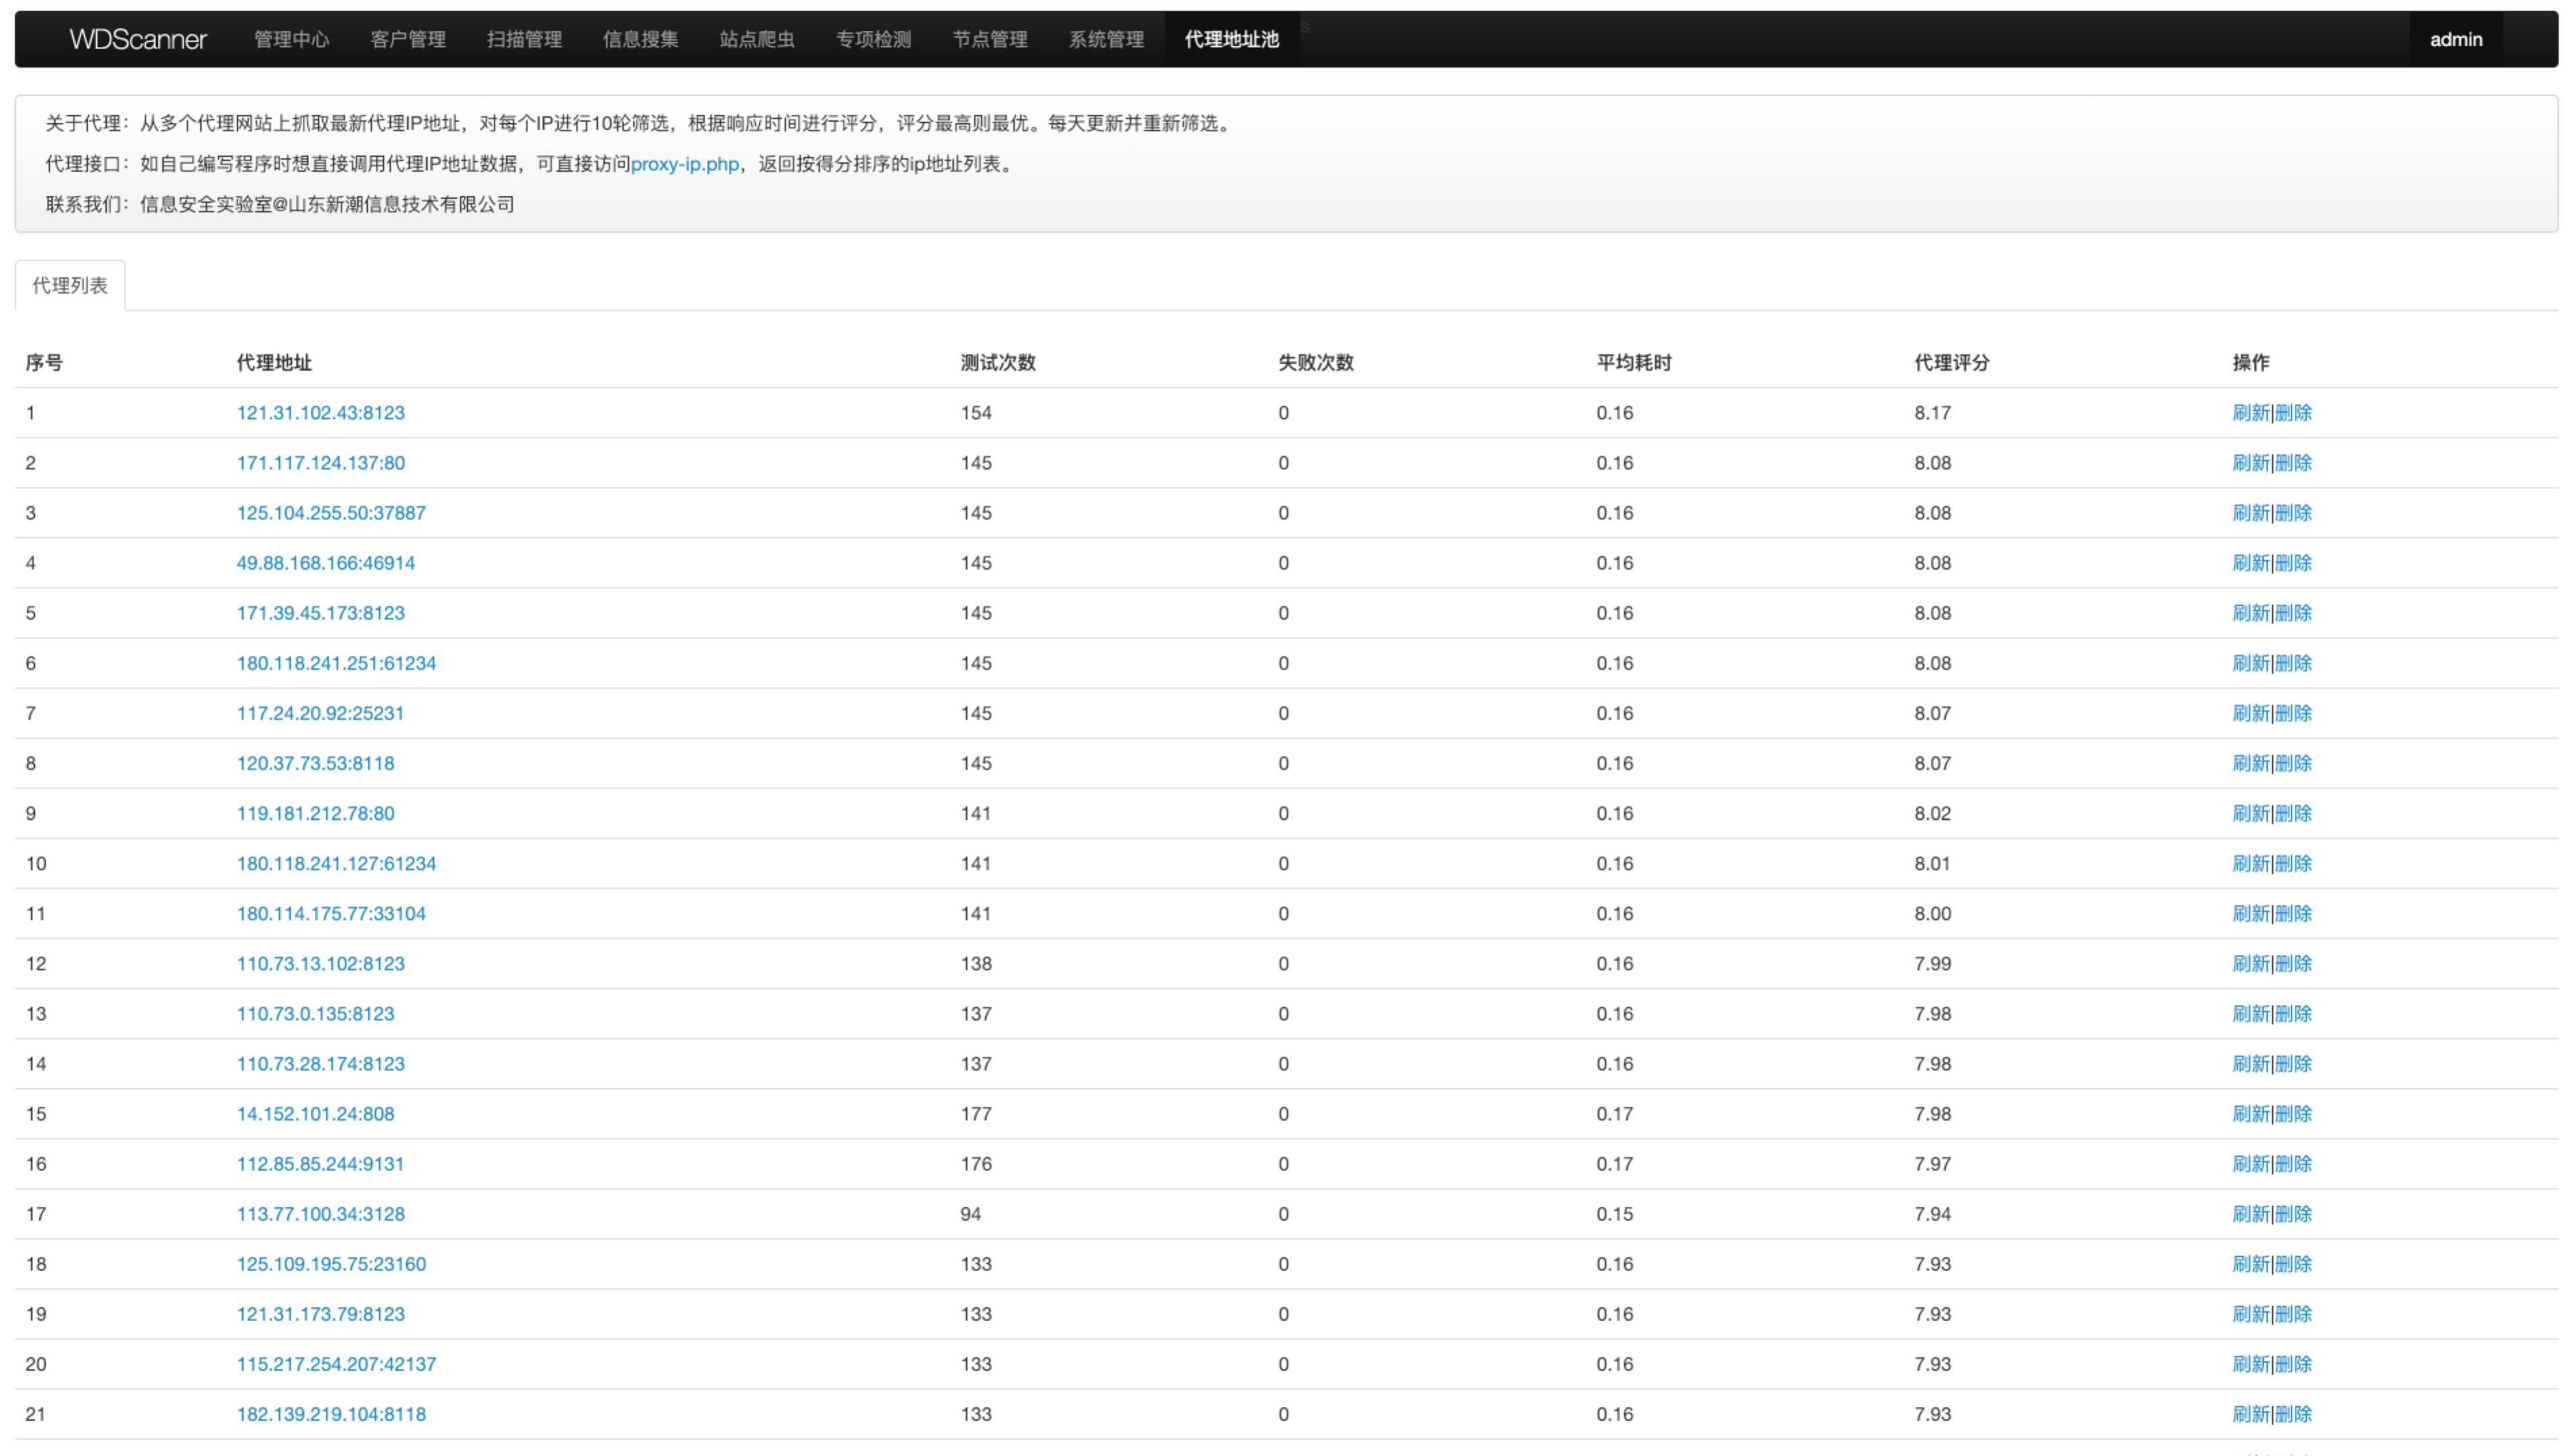Open the proxy-ip.php interface link
The height and width of the screenshot is (1456, 2575).
(x=684, y=164)
